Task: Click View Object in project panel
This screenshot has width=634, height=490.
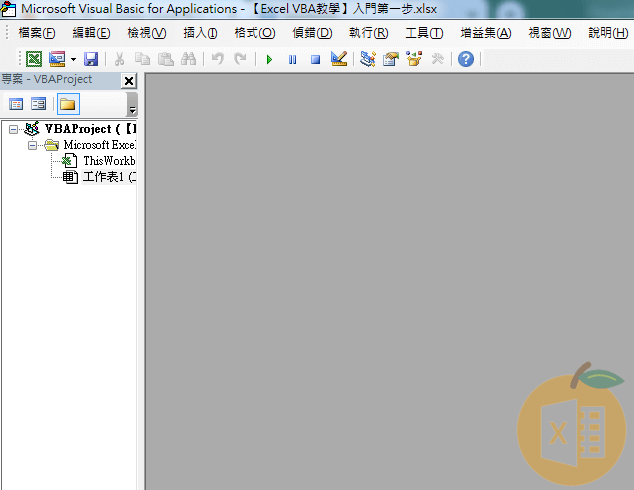Action: click(39, 103)
